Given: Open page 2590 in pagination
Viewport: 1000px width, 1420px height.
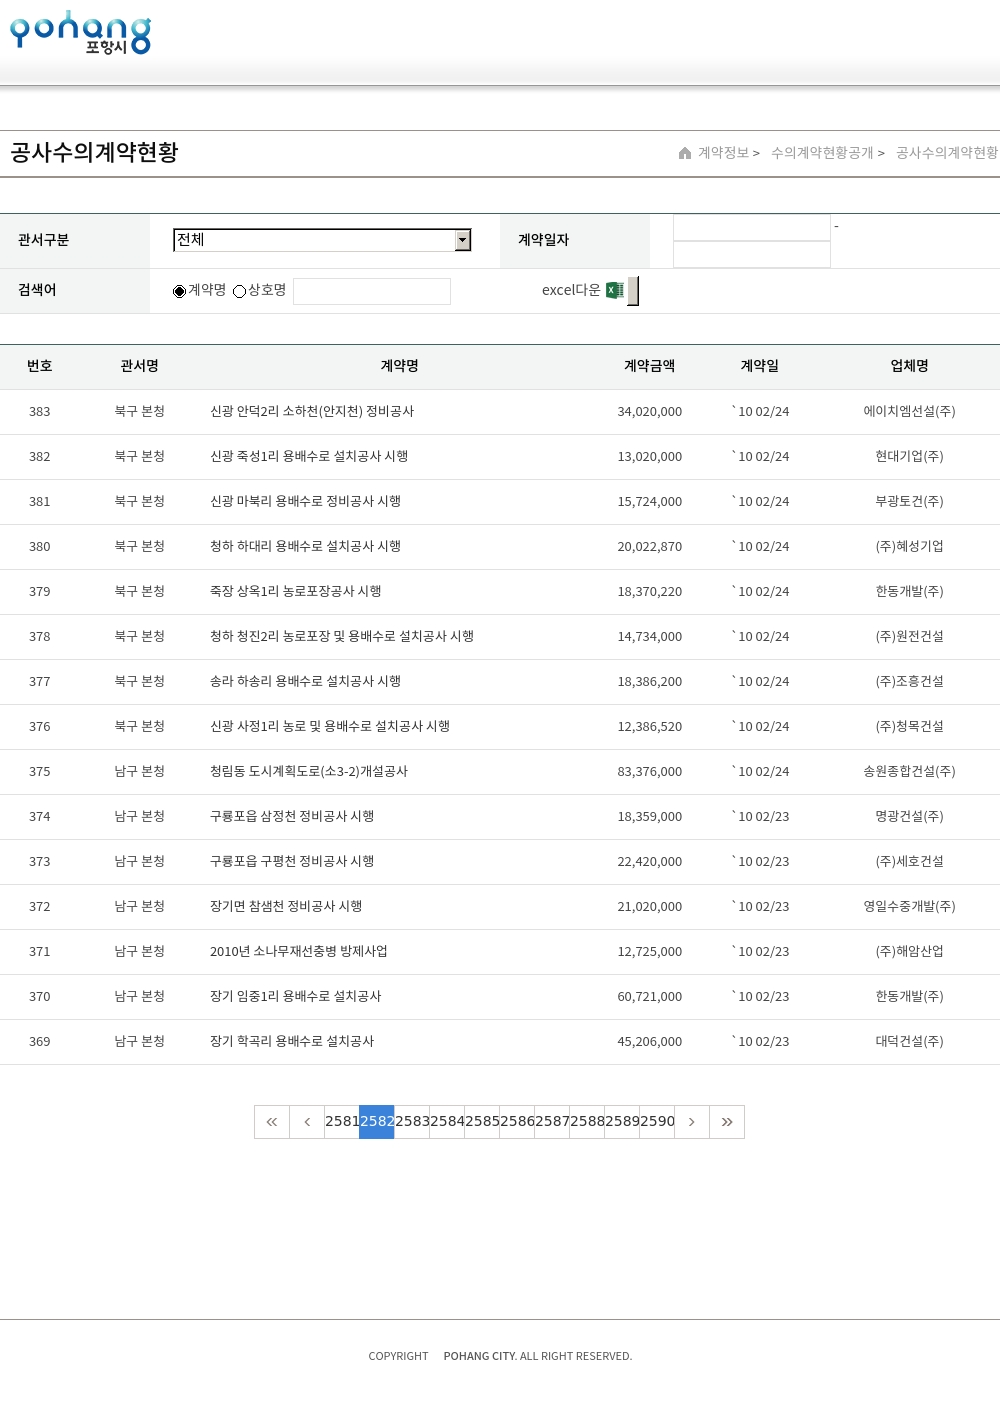Looking at the screenshot, I should (x=657, y=1122).
